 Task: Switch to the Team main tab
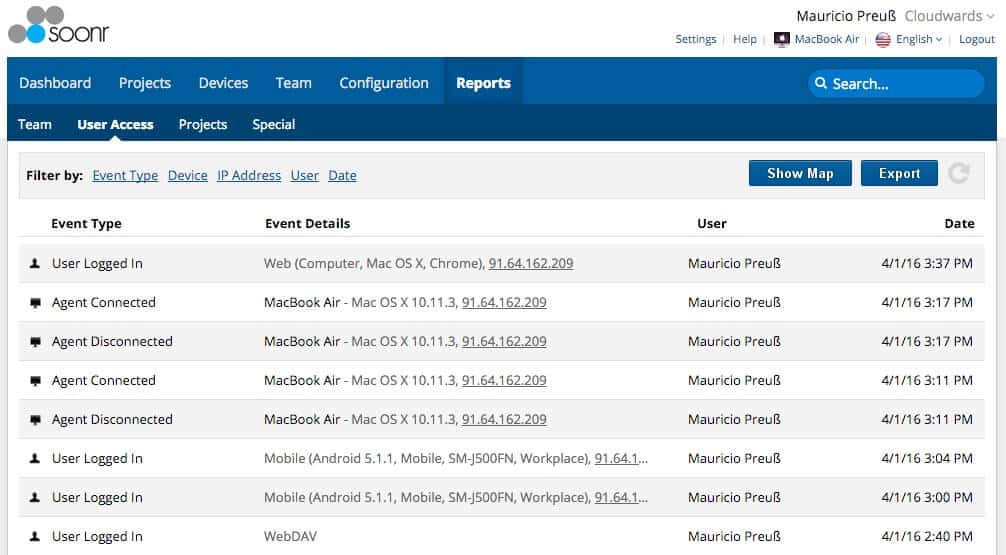[294, 83]
